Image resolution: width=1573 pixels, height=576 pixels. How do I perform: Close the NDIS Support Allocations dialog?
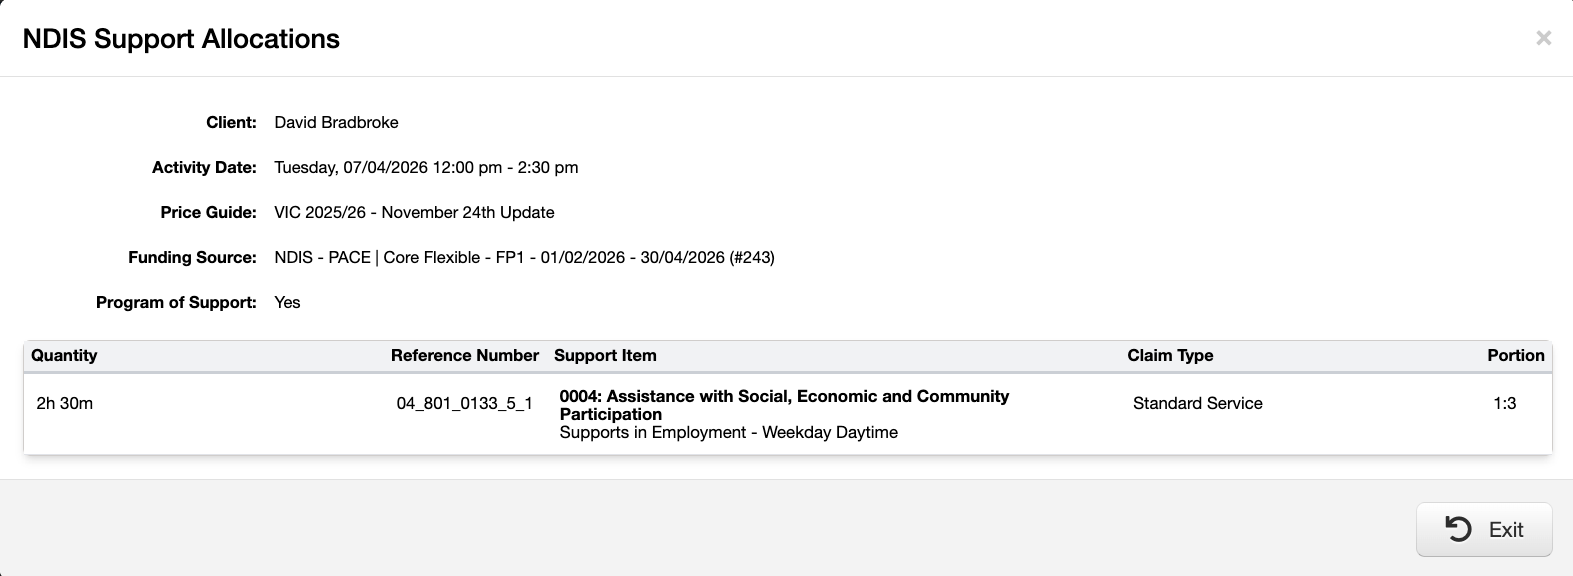(x=1543, y=38)
